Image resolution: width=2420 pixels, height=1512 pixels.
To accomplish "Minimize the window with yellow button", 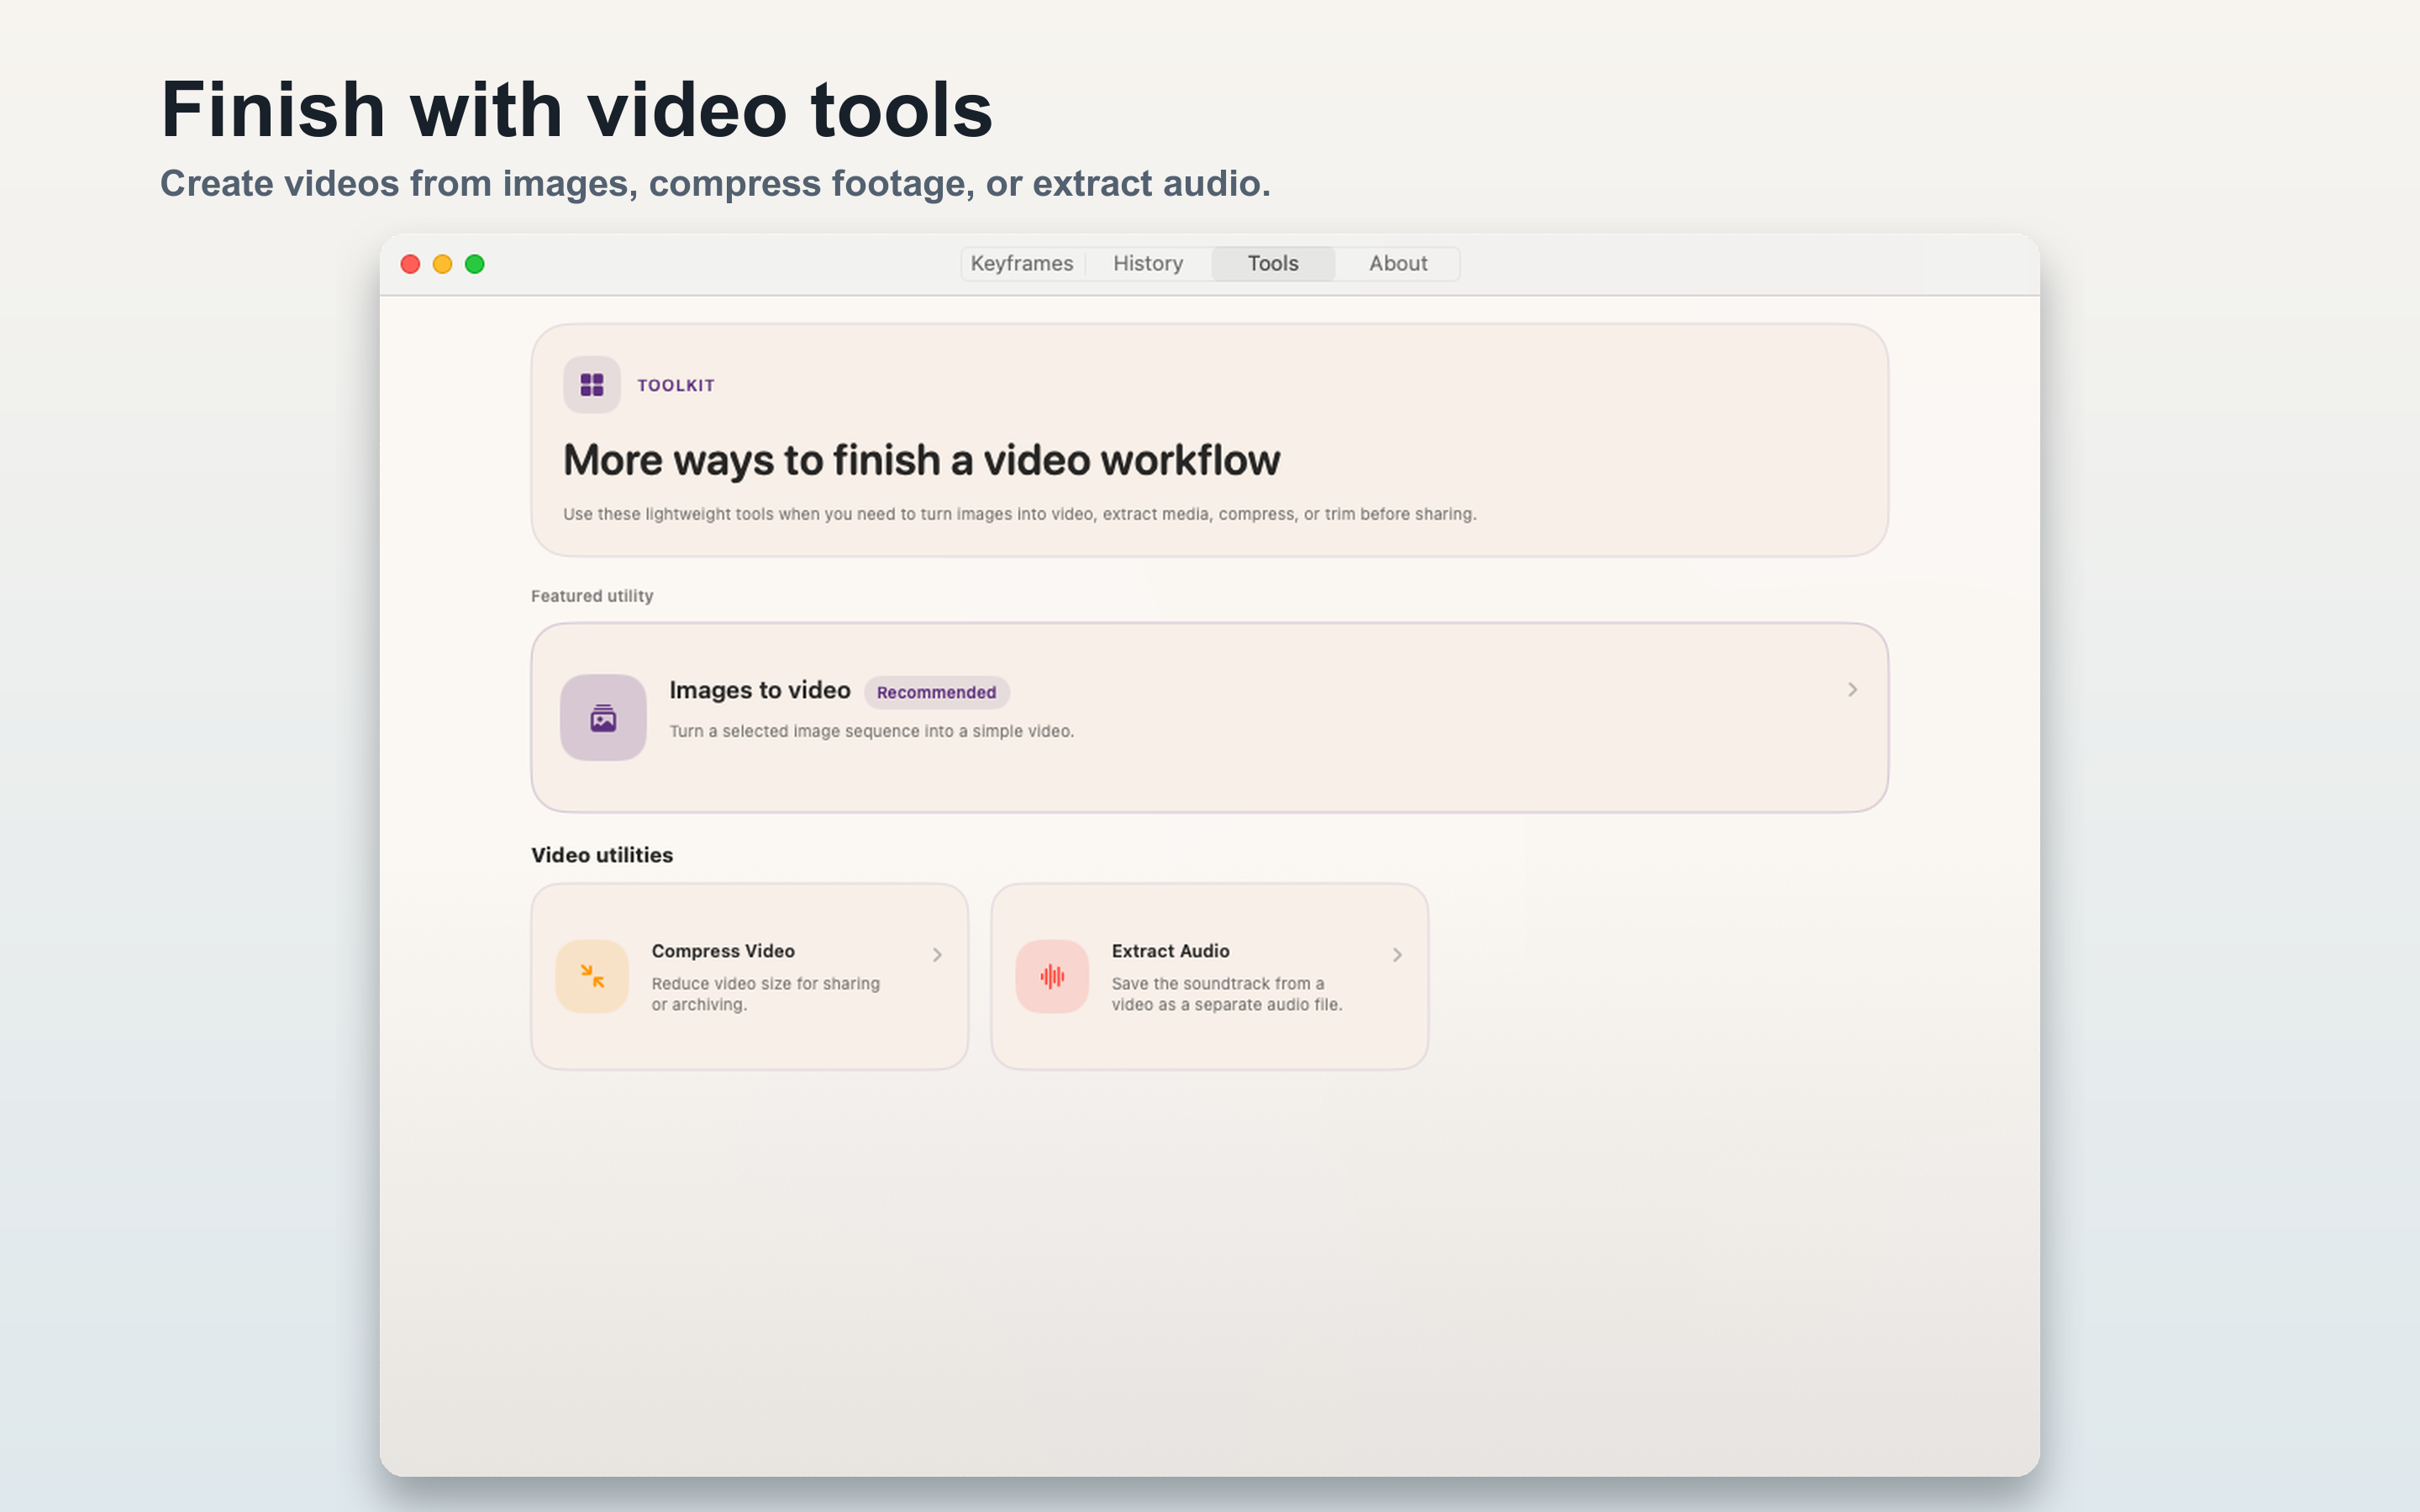I will coord(442,264).
